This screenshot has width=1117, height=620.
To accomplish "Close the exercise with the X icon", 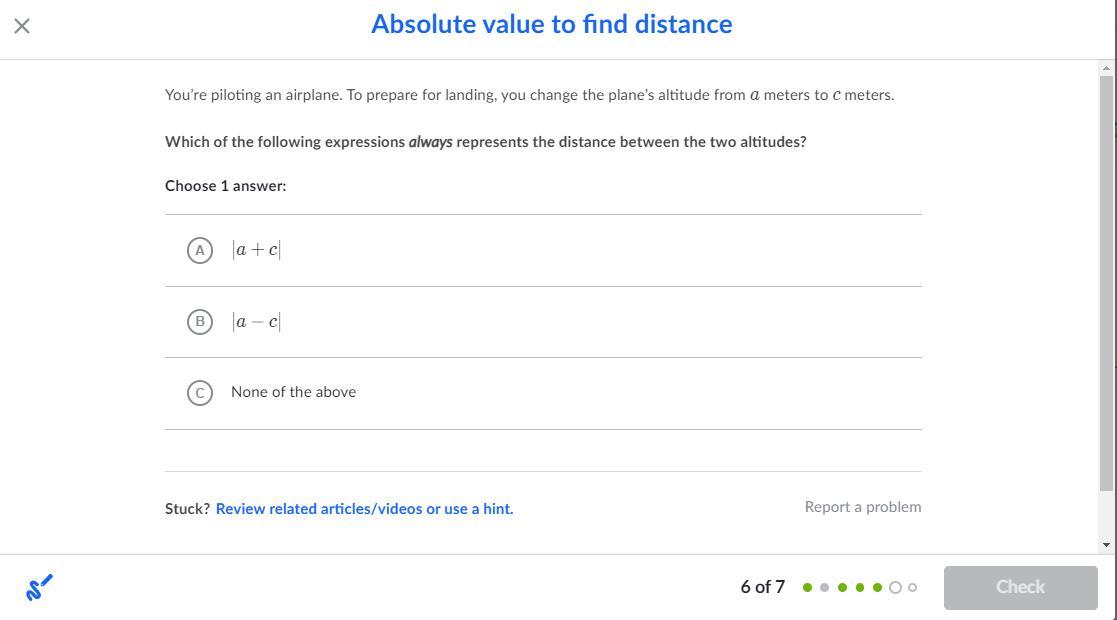I will (x=22, y=26).
